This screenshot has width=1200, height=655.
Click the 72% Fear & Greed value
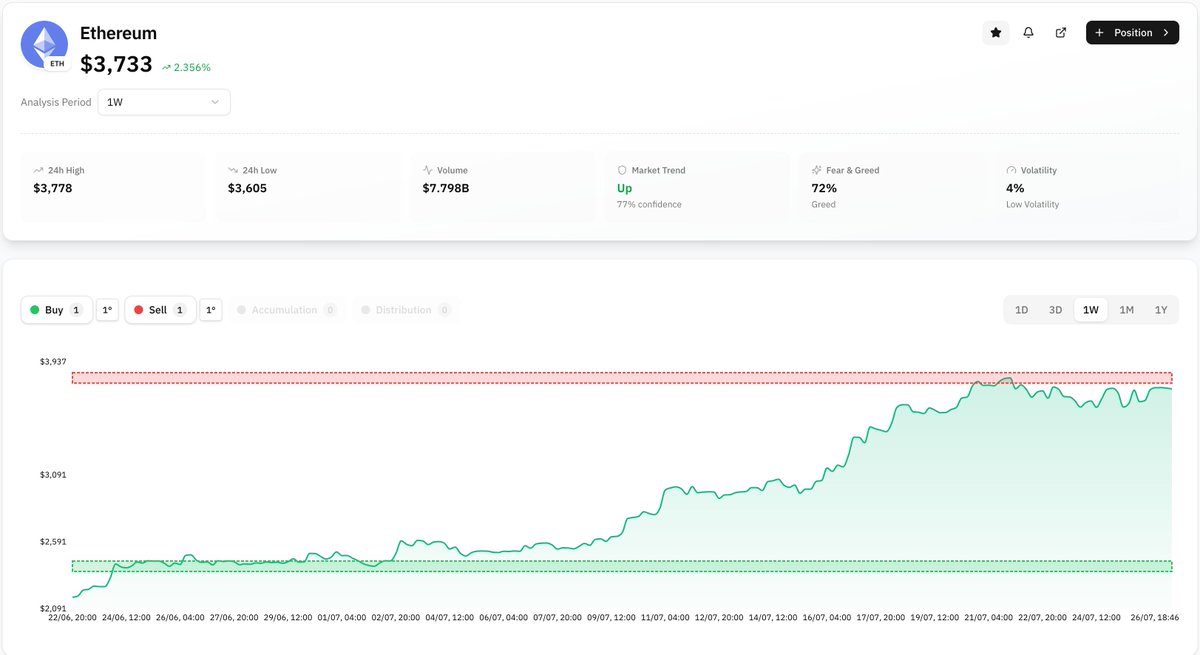824,188
